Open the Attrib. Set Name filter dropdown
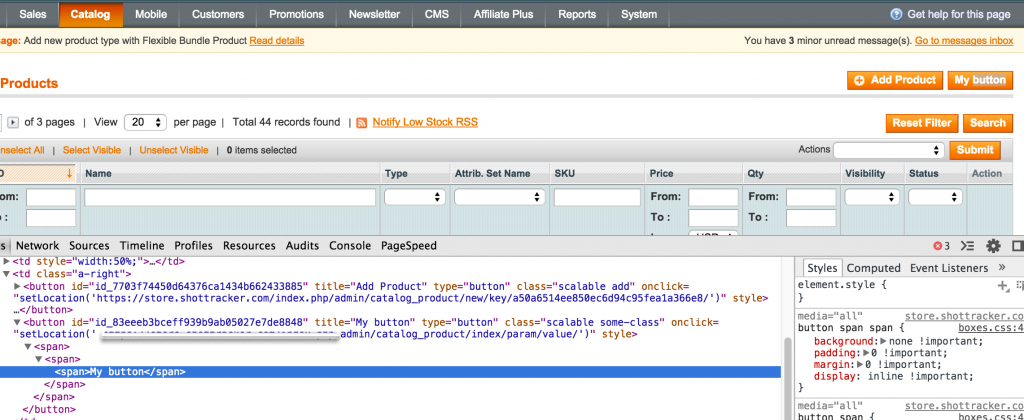1024x420 pixels. pyautogui.click(x=500, y=197)
